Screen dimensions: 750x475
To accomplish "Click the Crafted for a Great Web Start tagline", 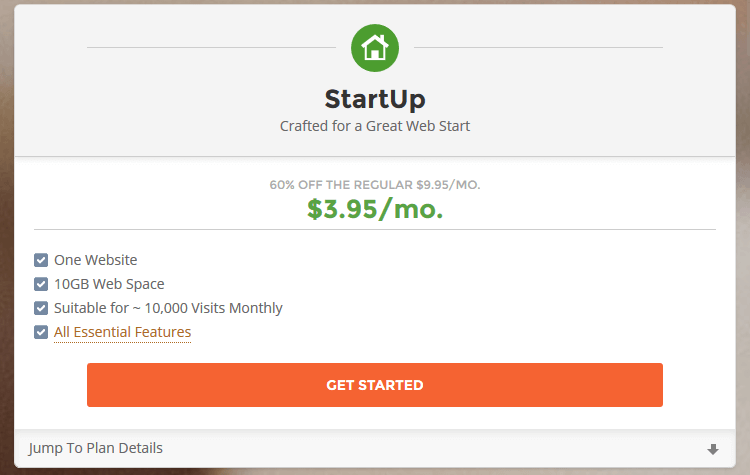I will coord(375,126).
